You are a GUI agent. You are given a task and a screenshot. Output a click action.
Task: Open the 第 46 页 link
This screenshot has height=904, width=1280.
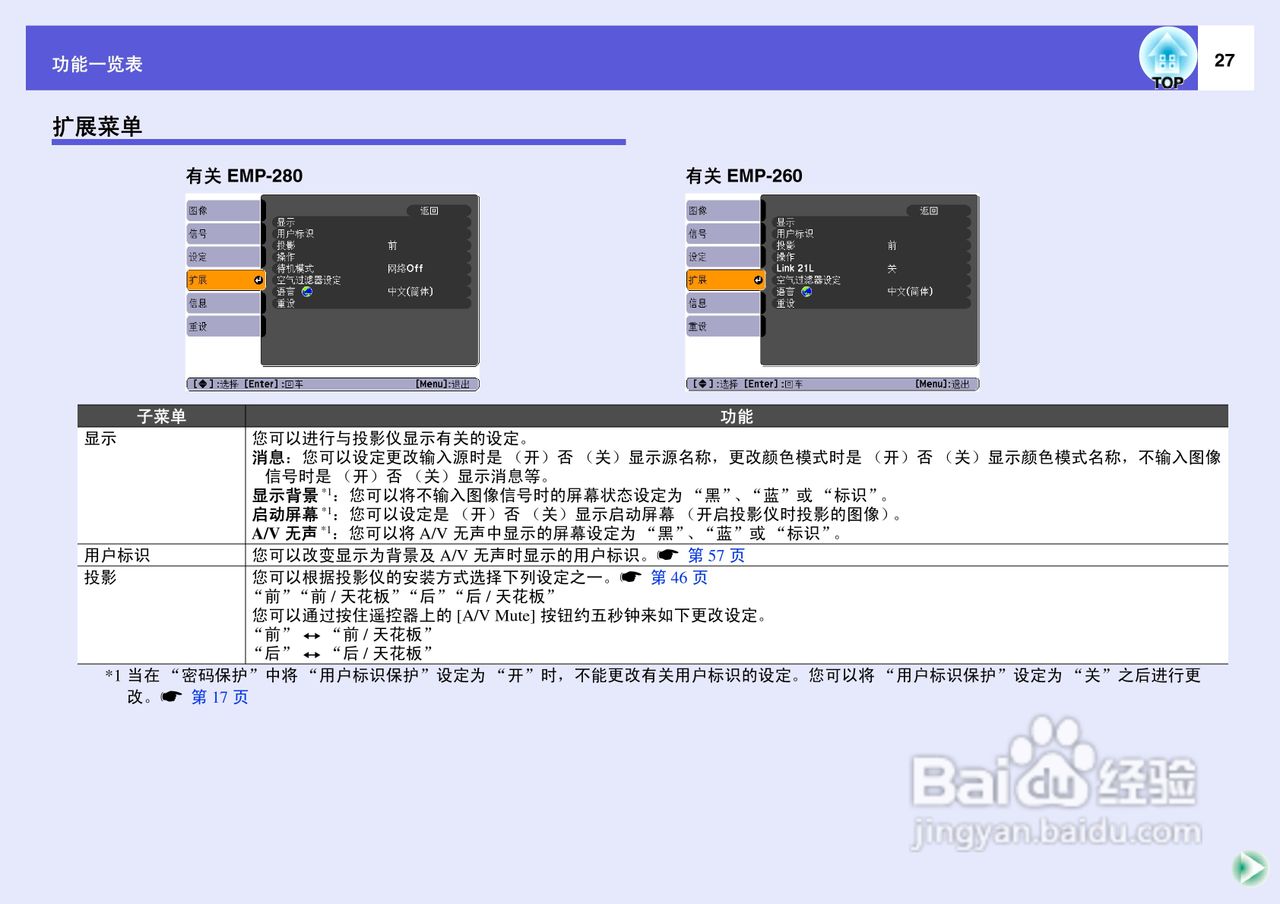coord(678,577)
